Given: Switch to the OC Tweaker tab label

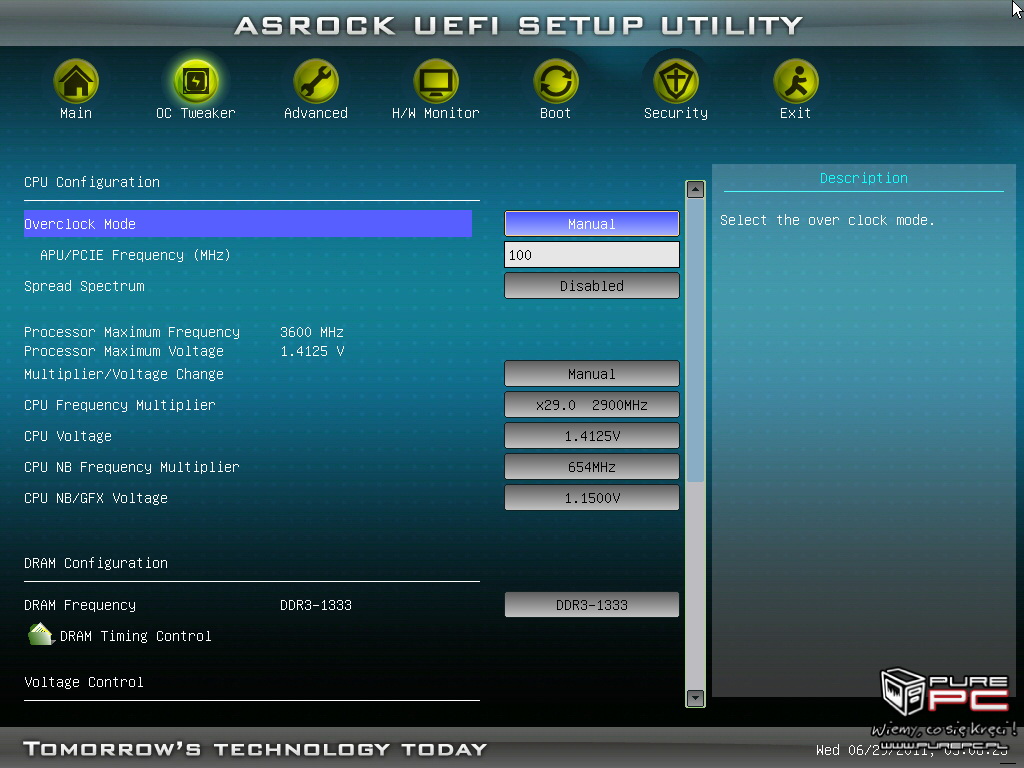Looking at the screenshot, I should click(x=196, y=113).
